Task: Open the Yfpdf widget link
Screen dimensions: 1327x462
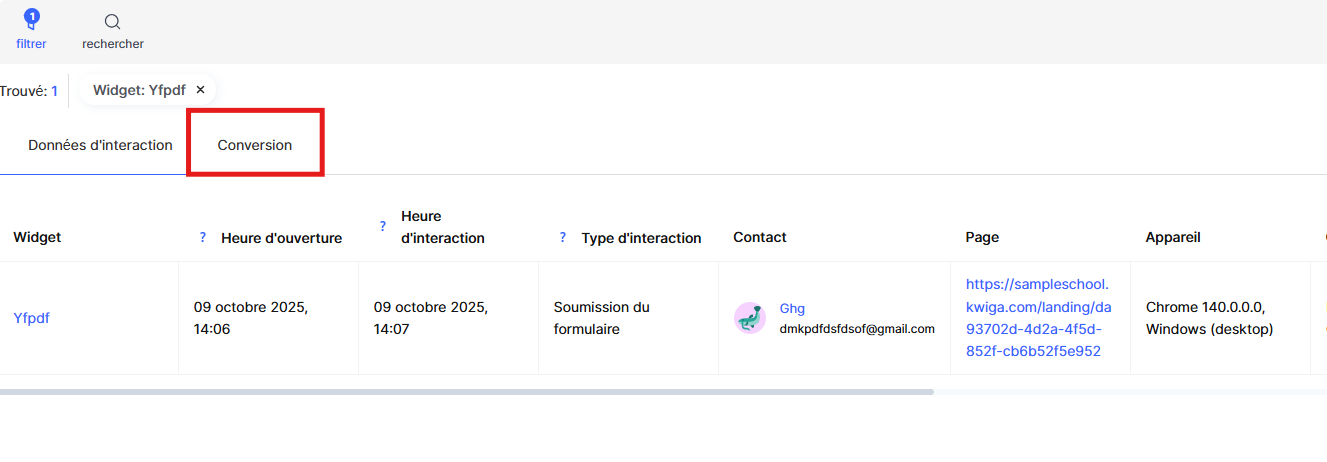Action: (x=31, y=318)
